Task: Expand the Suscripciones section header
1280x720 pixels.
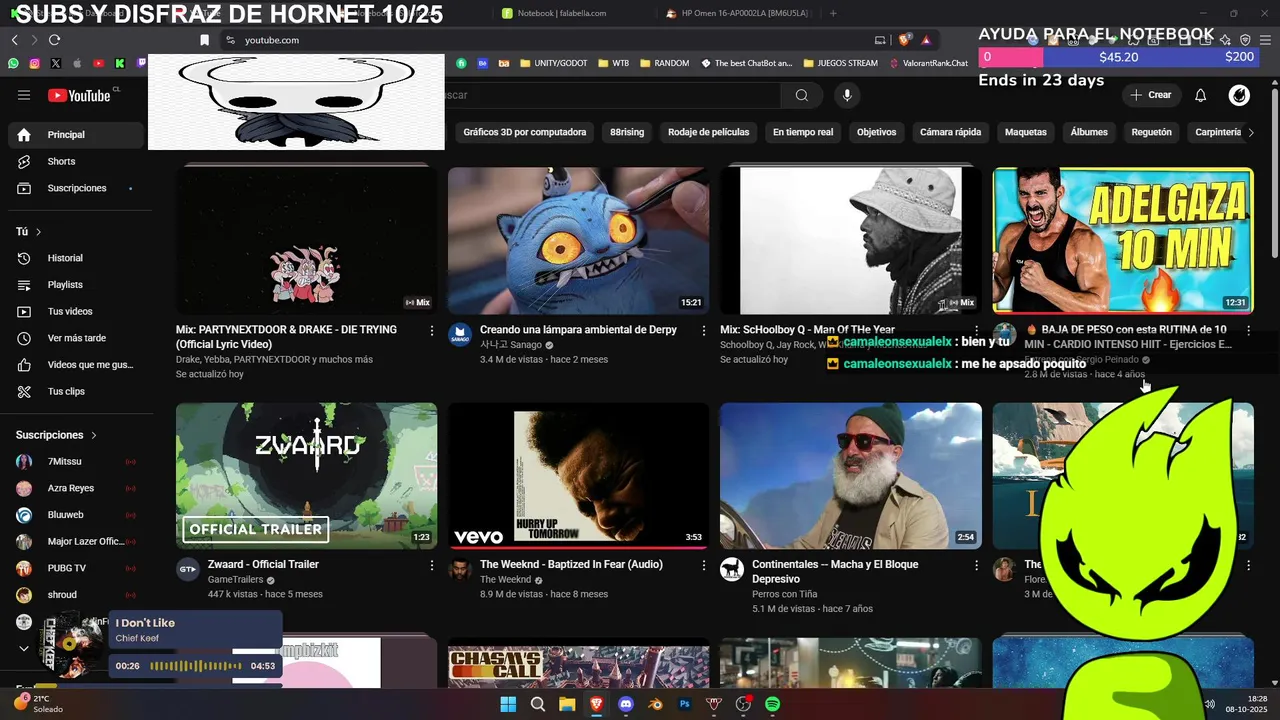Action: [x=56, y=435]
